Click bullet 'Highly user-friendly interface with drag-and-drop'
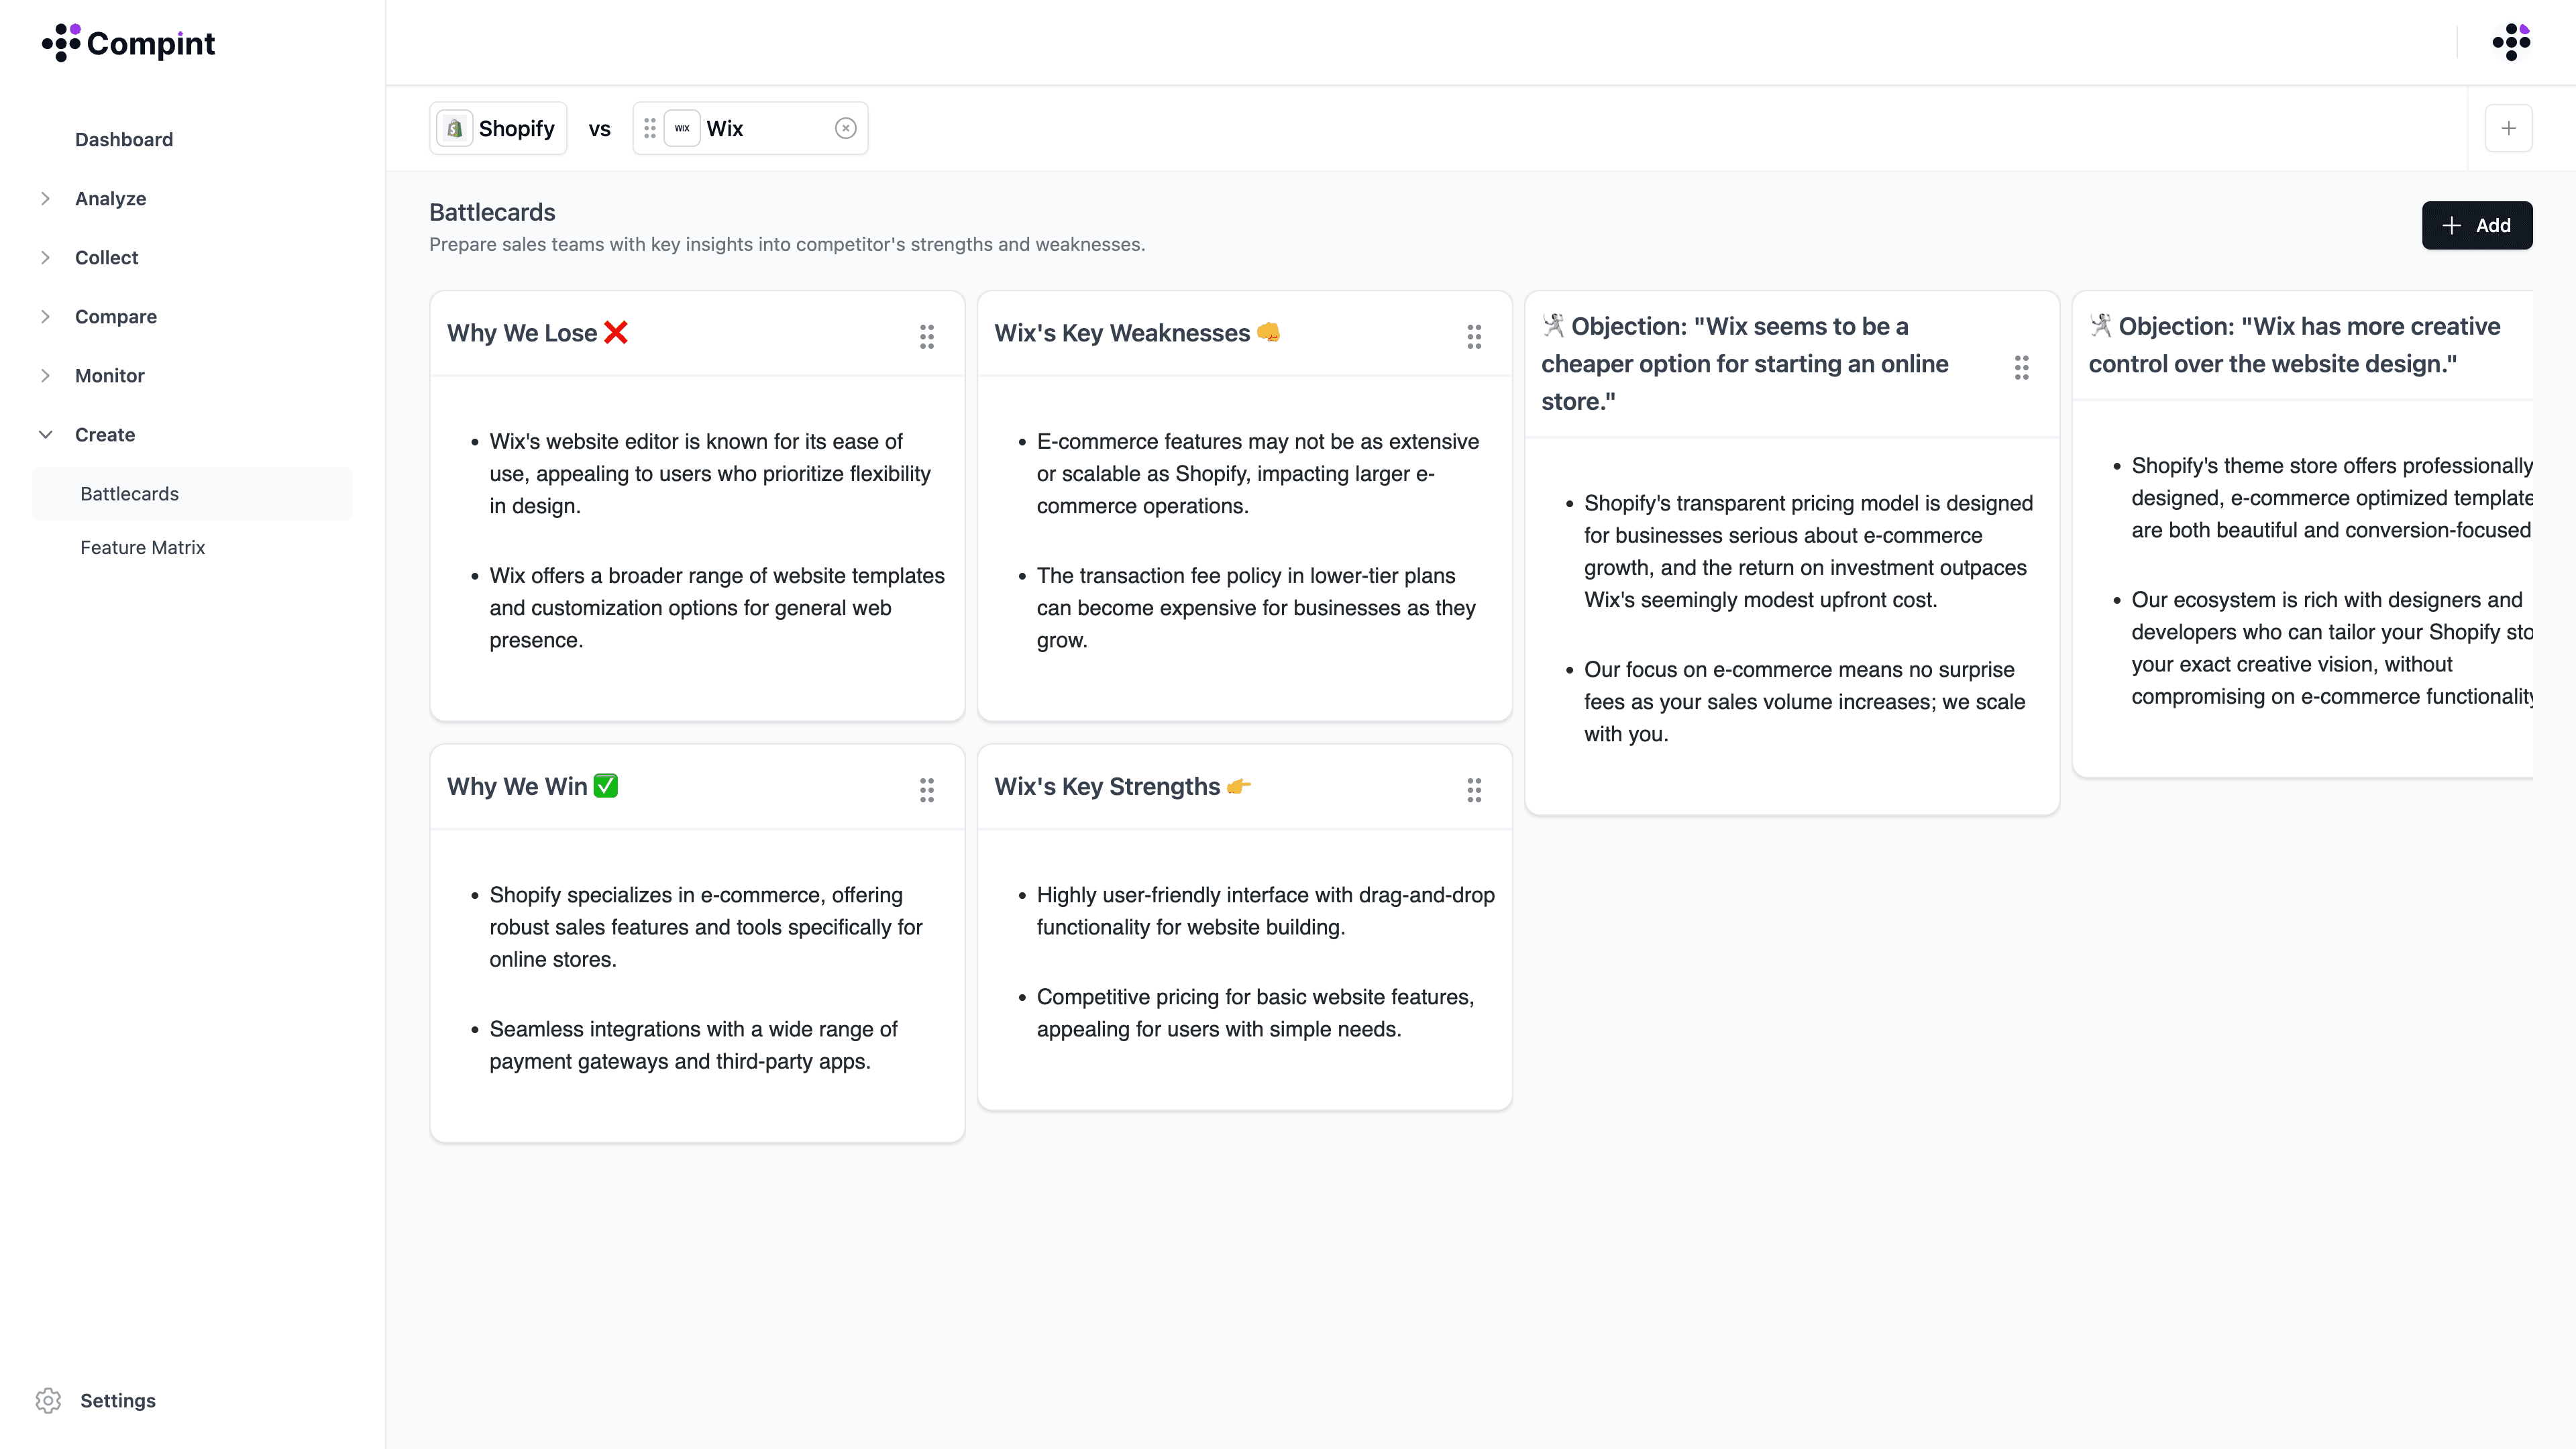This screenshot has height=1449, width=2576. (1266, 911)
